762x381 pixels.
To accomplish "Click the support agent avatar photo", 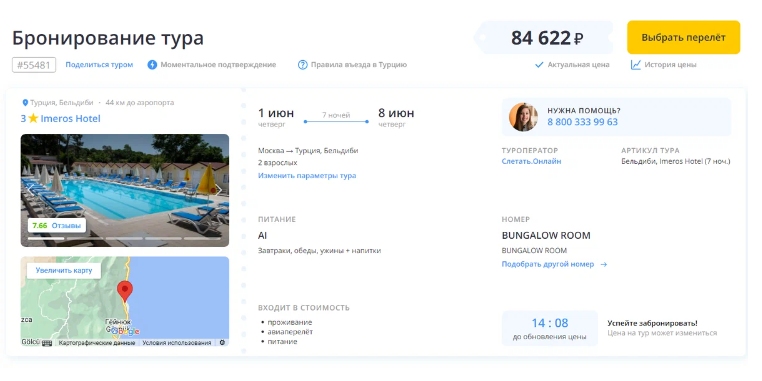I will [523, 117].
